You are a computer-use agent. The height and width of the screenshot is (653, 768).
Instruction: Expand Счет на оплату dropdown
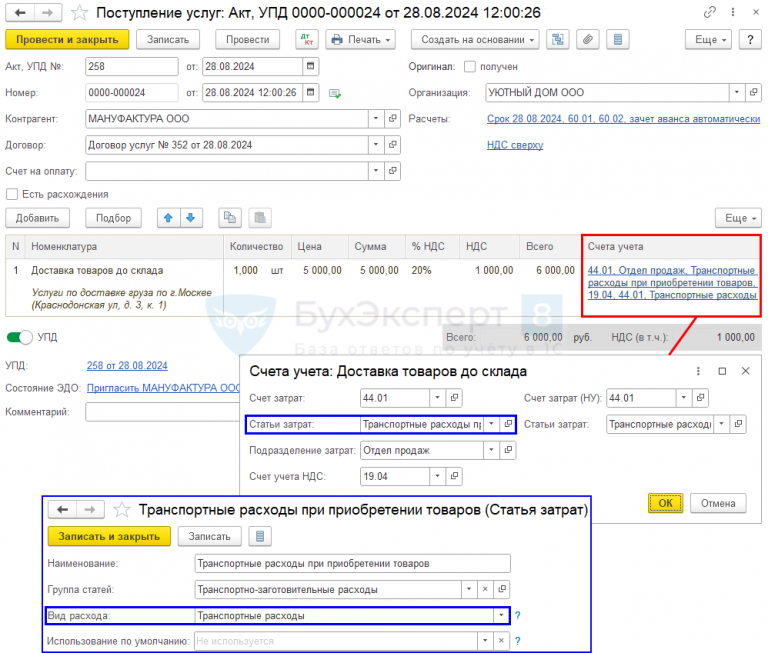[376, 170]
